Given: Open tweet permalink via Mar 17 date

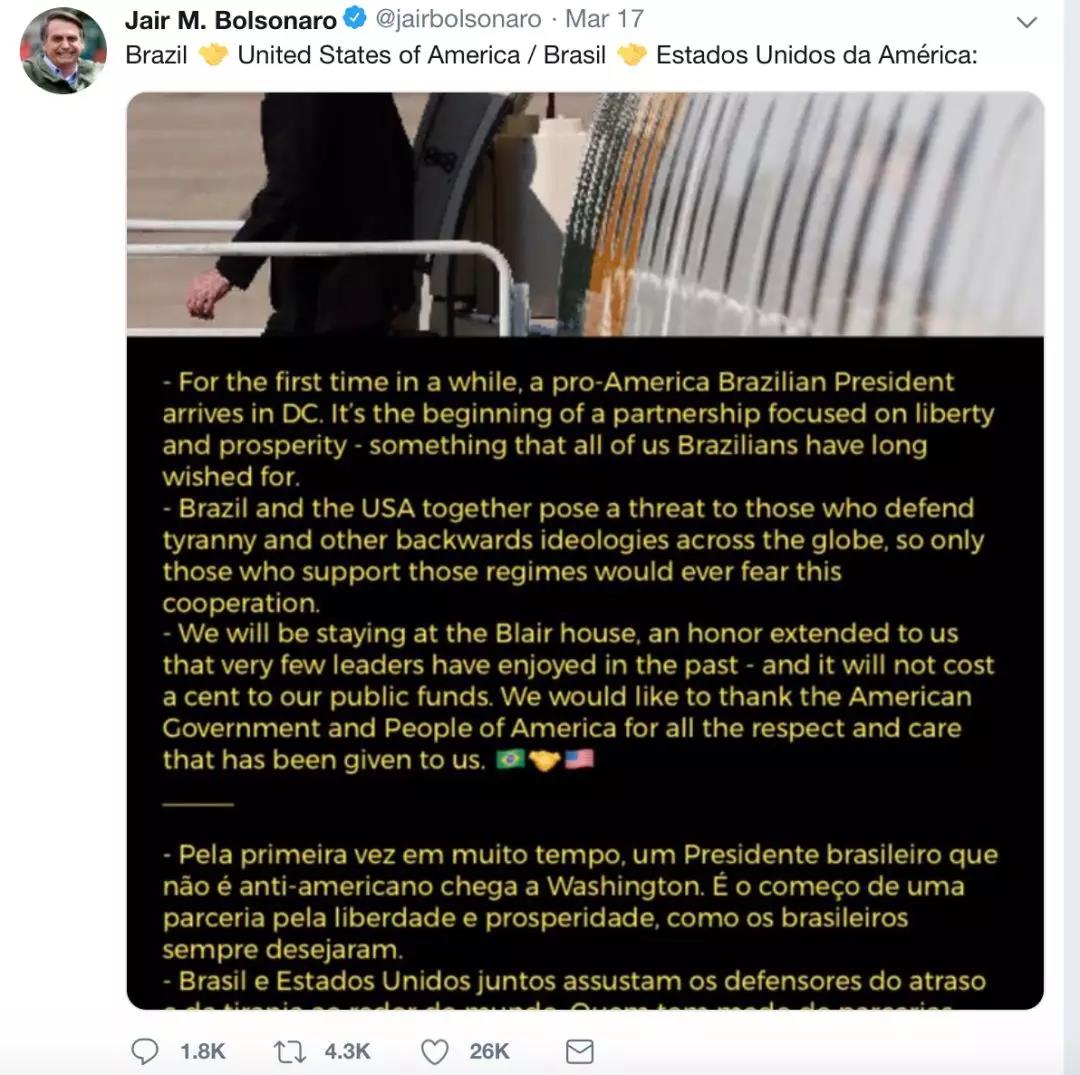Looking at the screenshot, I should tap(604, 19).
